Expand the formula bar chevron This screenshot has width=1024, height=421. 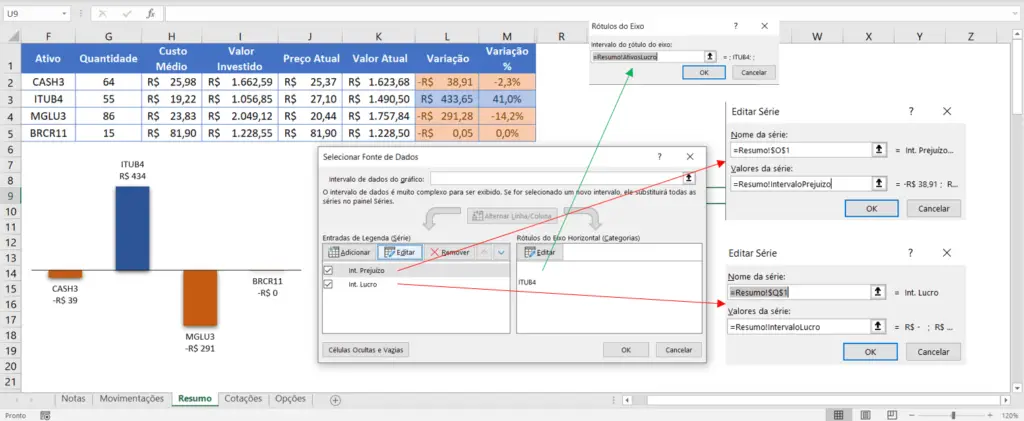pos(1016,13)
